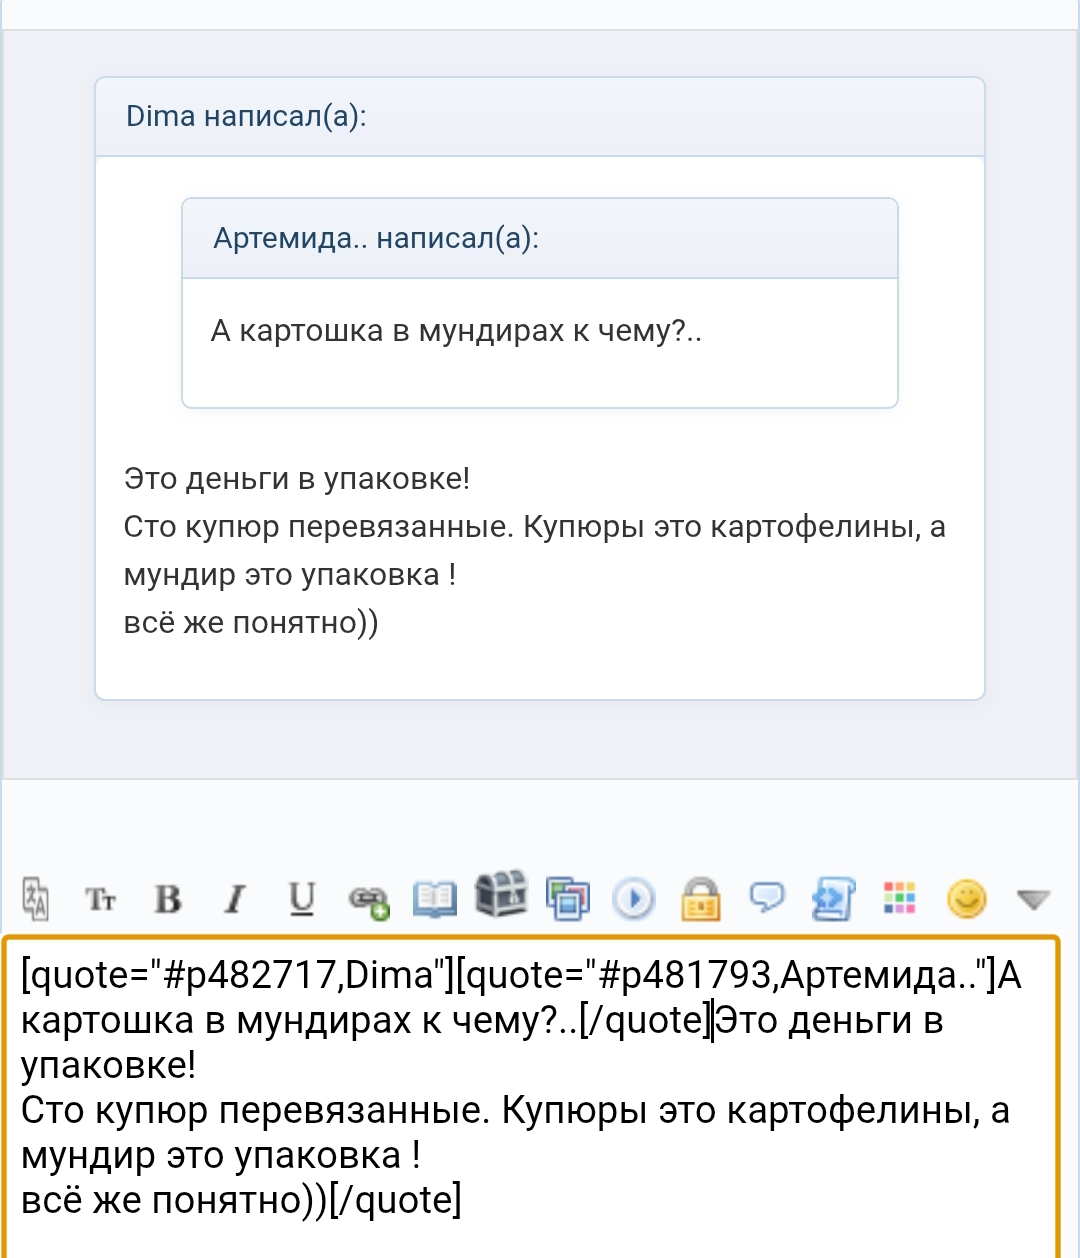
Task: Toggle underline formatting
Action: pos(301,899)
